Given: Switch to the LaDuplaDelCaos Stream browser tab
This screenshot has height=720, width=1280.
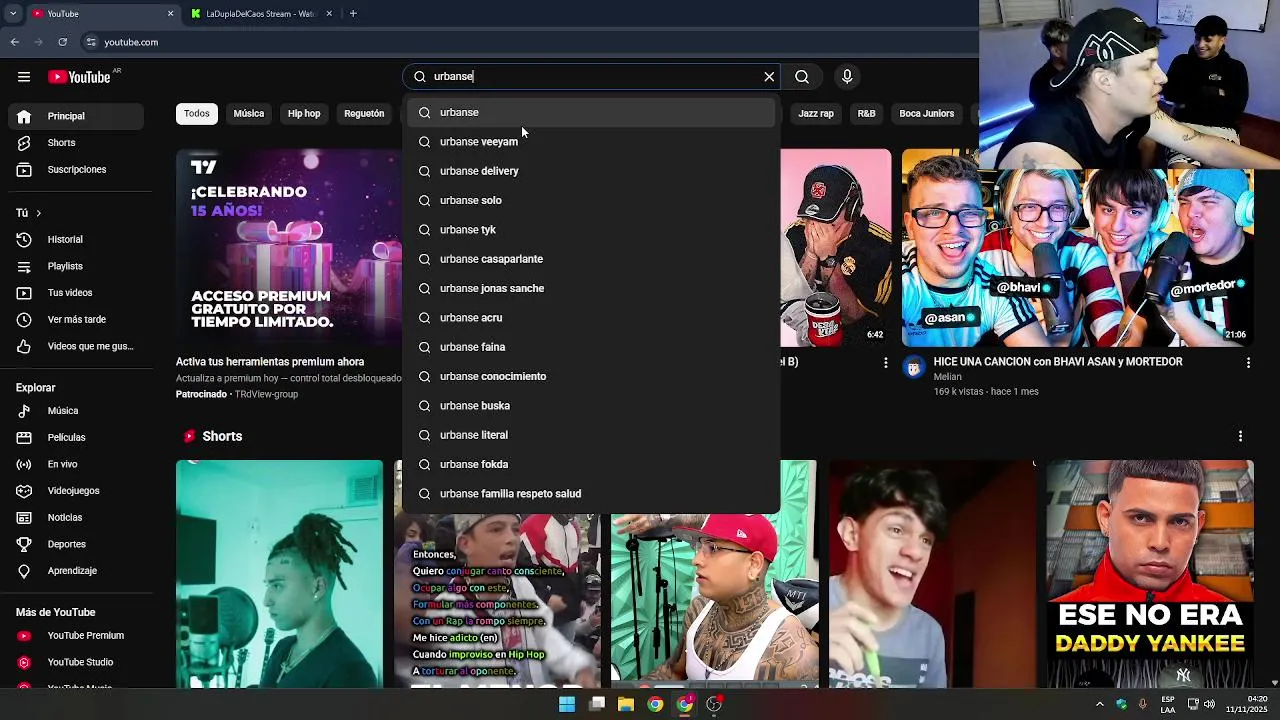Looking at the screenshot, I should point(261,14).
